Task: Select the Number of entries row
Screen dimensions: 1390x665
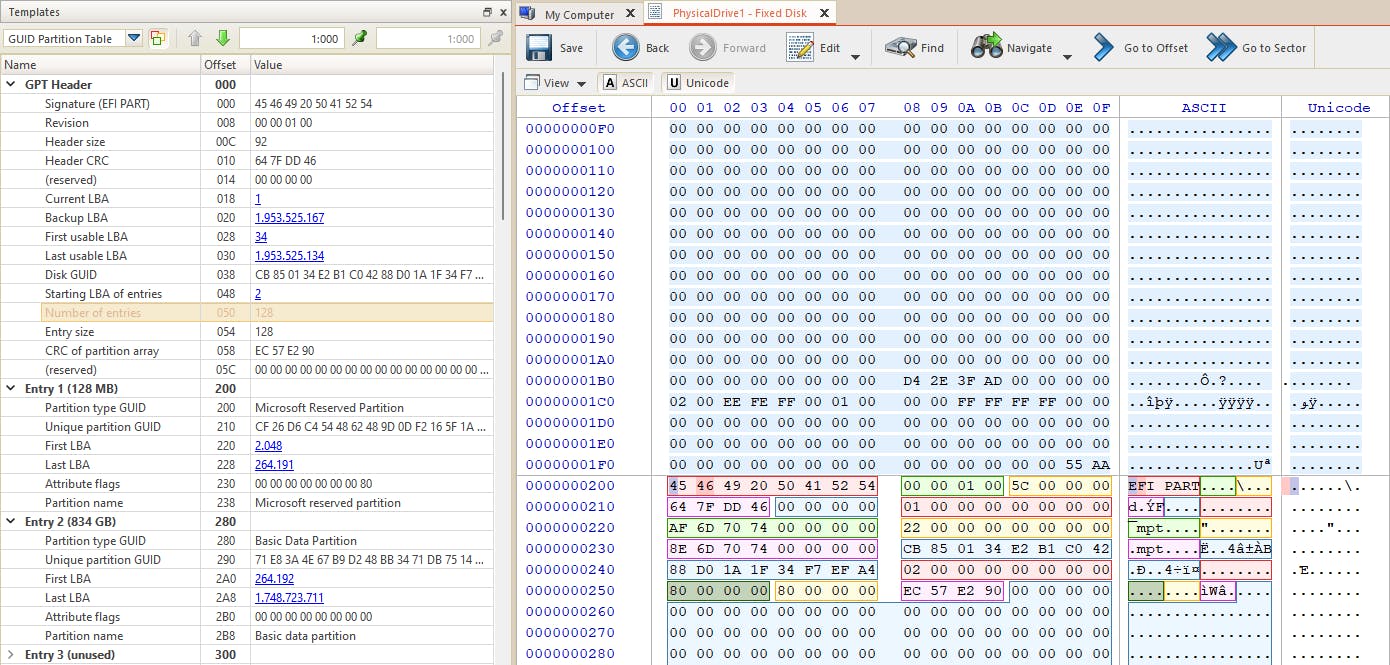Action: (x=93, y=313)
